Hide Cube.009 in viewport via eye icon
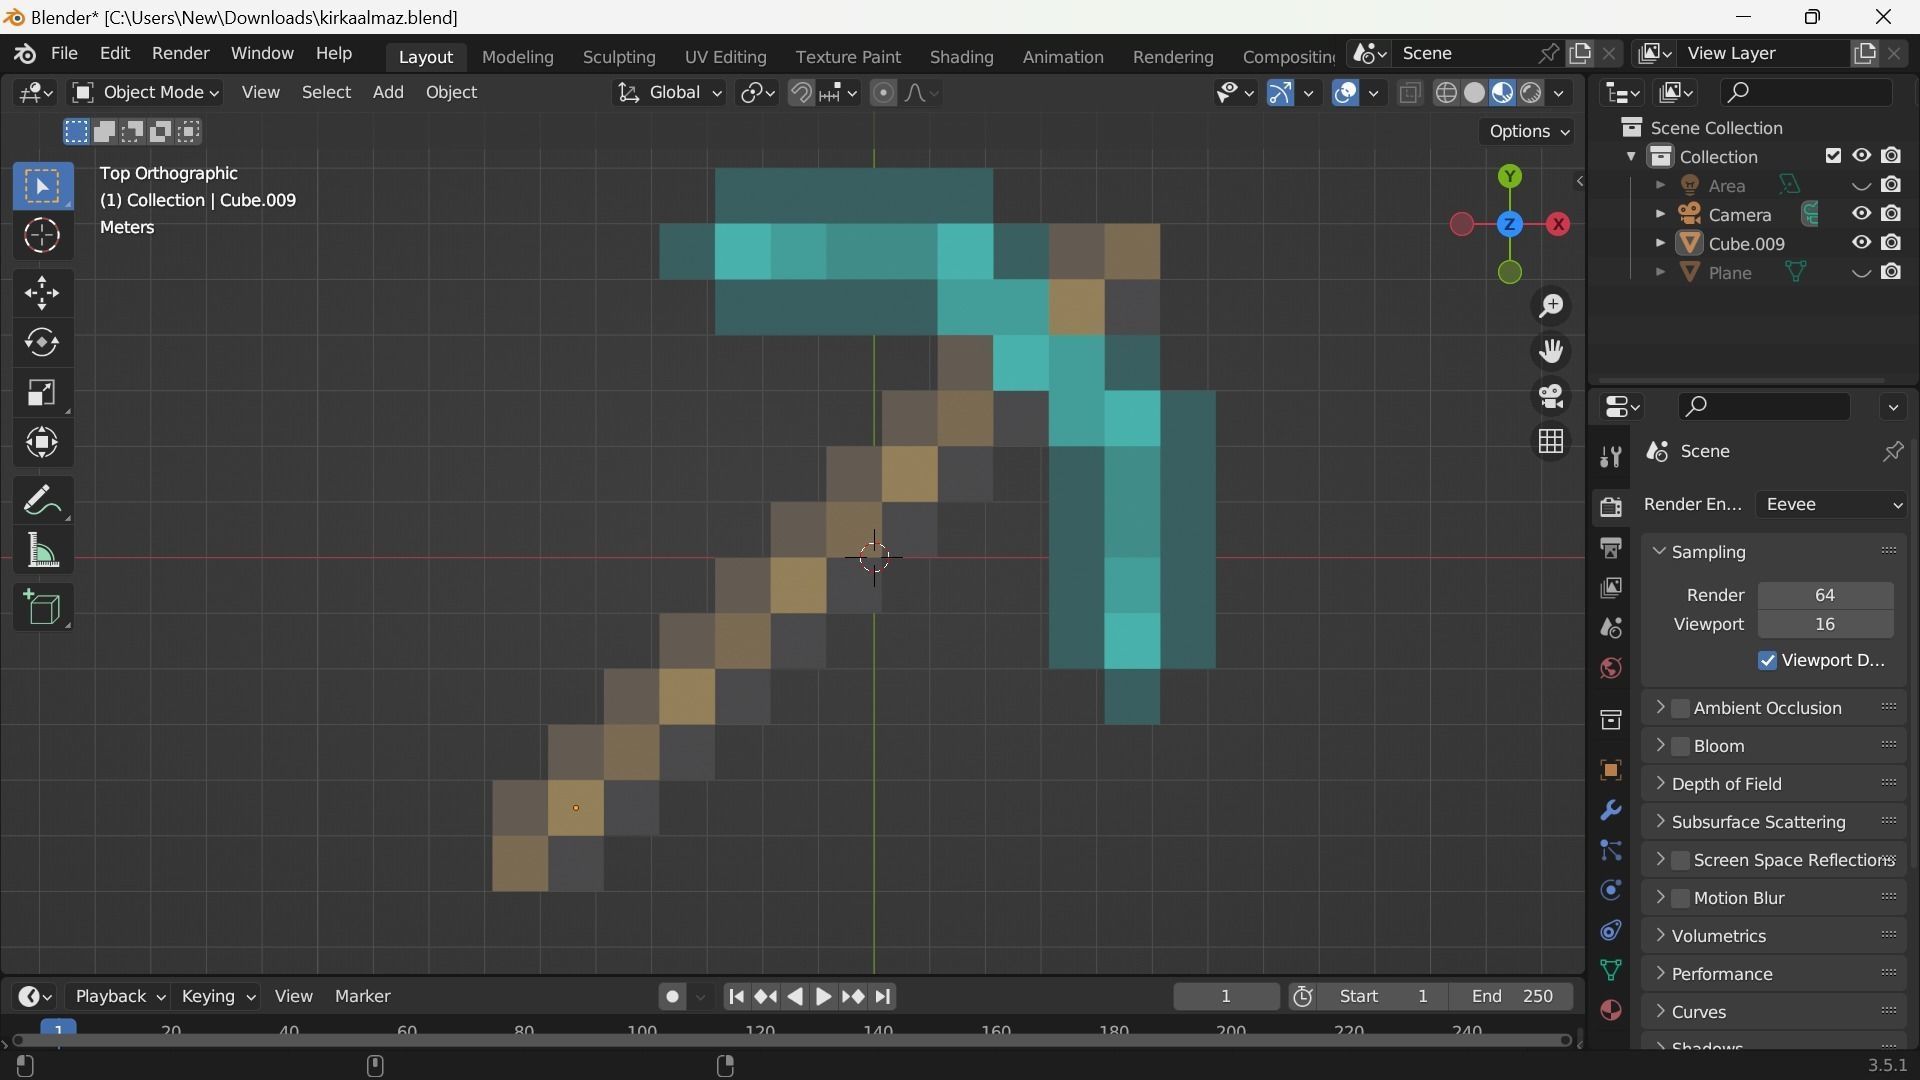This screenshot has width=1920, height=1080. click(1861, 243)
